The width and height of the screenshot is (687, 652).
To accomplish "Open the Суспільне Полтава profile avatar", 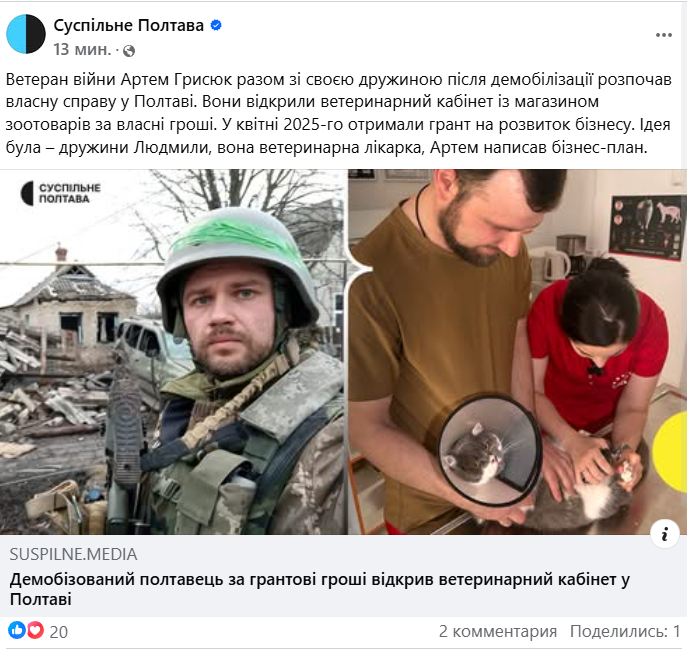I will (x=26, y=34).
